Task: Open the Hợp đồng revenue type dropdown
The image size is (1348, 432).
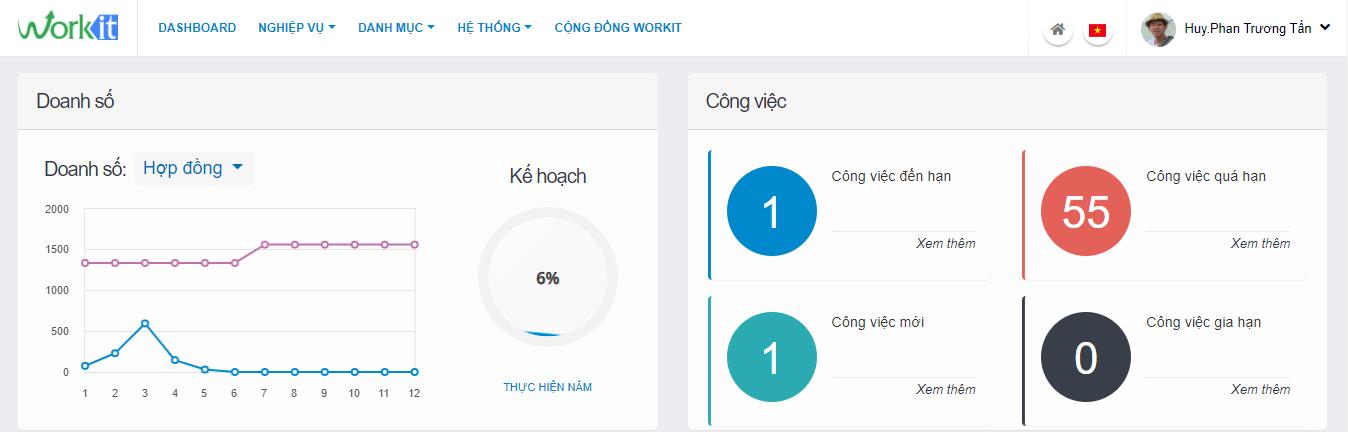Action: pyautogui.click(x=193, y=168)
